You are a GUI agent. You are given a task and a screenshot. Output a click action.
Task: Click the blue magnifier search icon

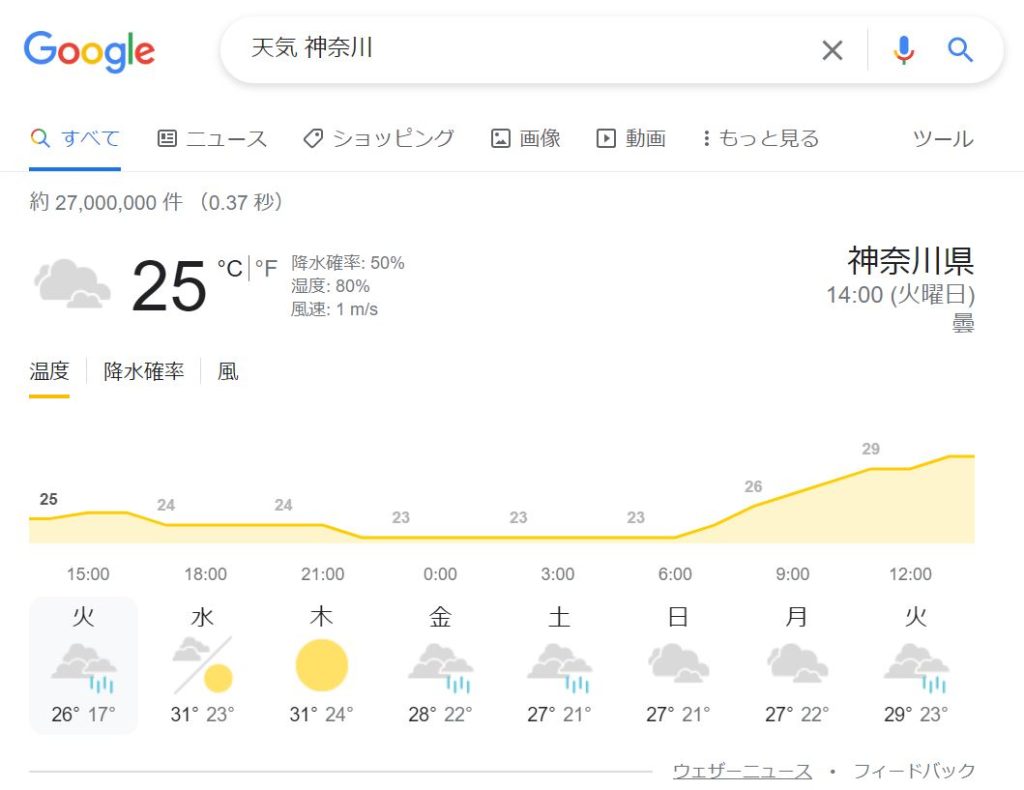tap(960, 50)
